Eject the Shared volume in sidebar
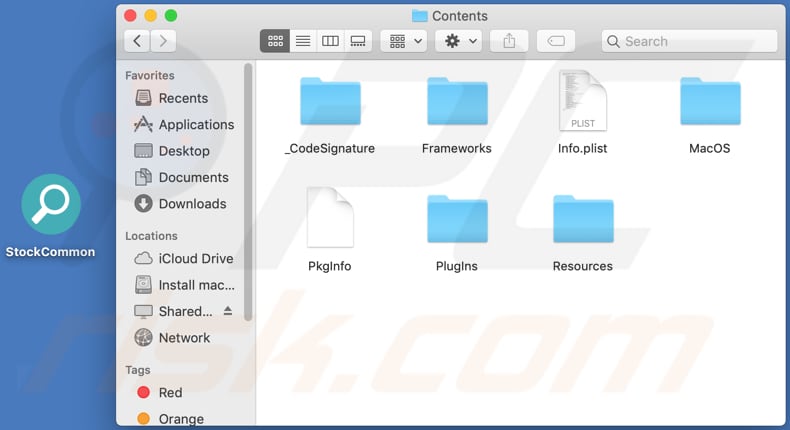 coord(227,311)
